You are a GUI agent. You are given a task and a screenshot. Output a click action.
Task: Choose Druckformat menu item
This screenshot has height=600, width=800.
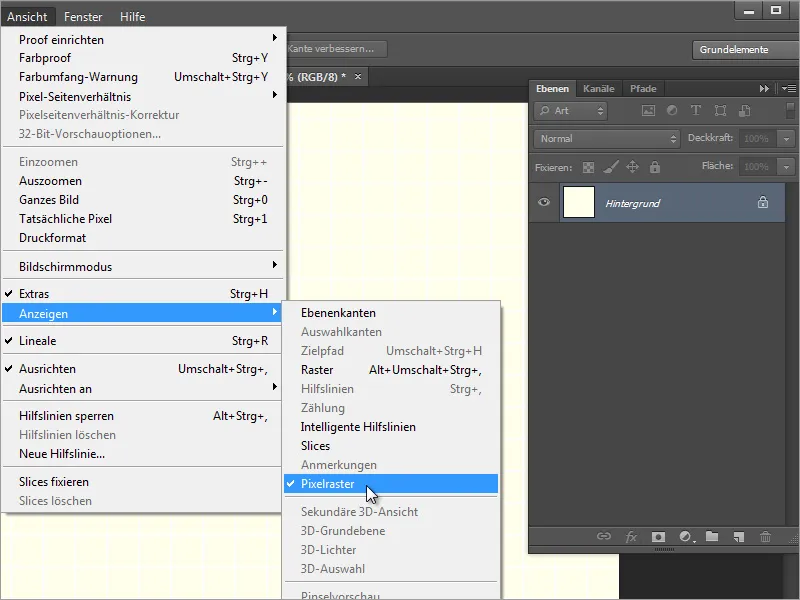click(x=143, y=238)
